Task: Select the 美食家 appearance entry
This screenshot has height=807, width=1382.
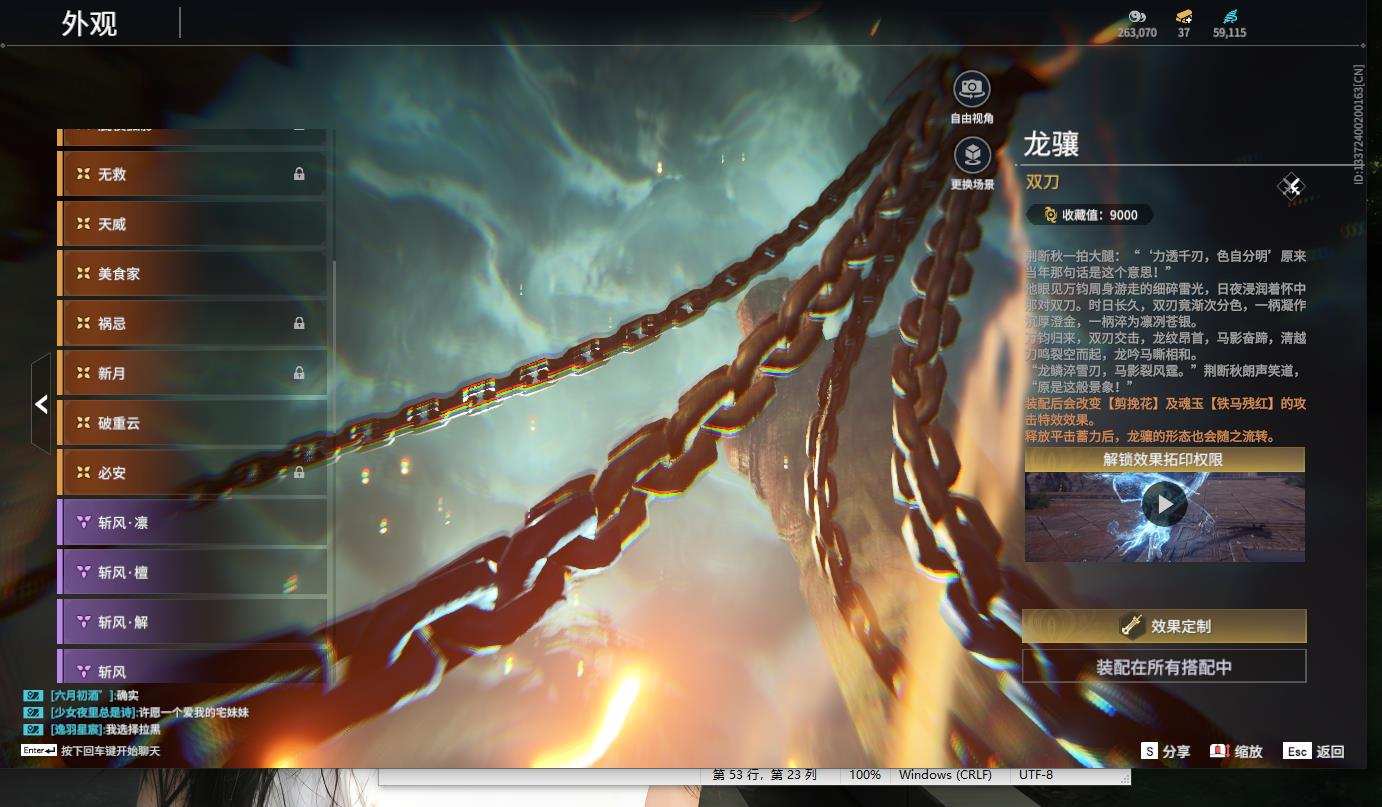Action: click(192, 274)
